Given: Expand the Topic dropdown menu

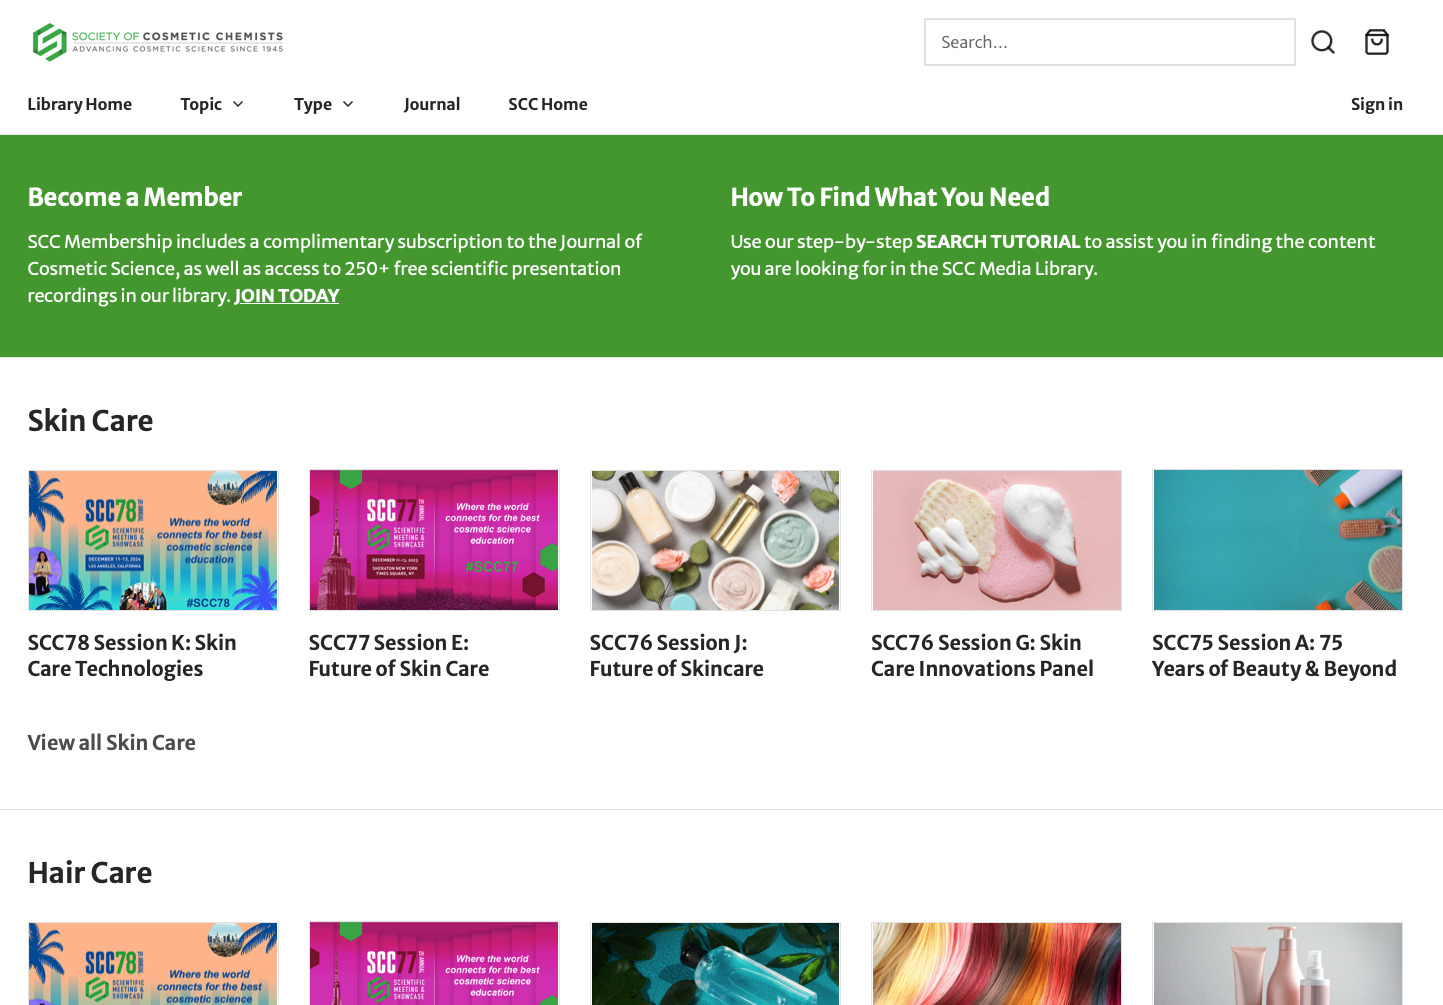Looking at the screenshot, I should tap(212, 104).
